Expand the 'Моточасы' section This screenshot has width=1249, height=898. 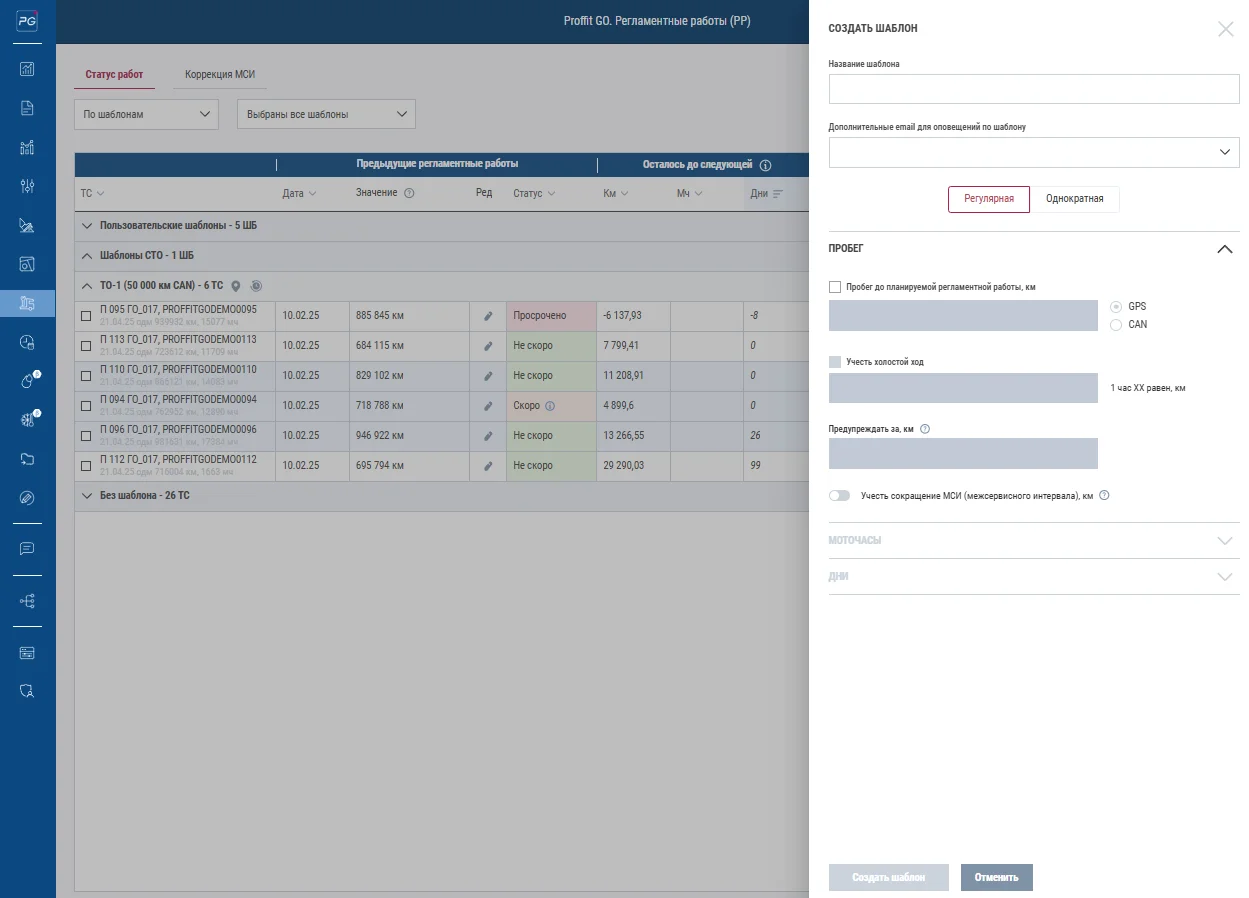tap(1033, 541)
